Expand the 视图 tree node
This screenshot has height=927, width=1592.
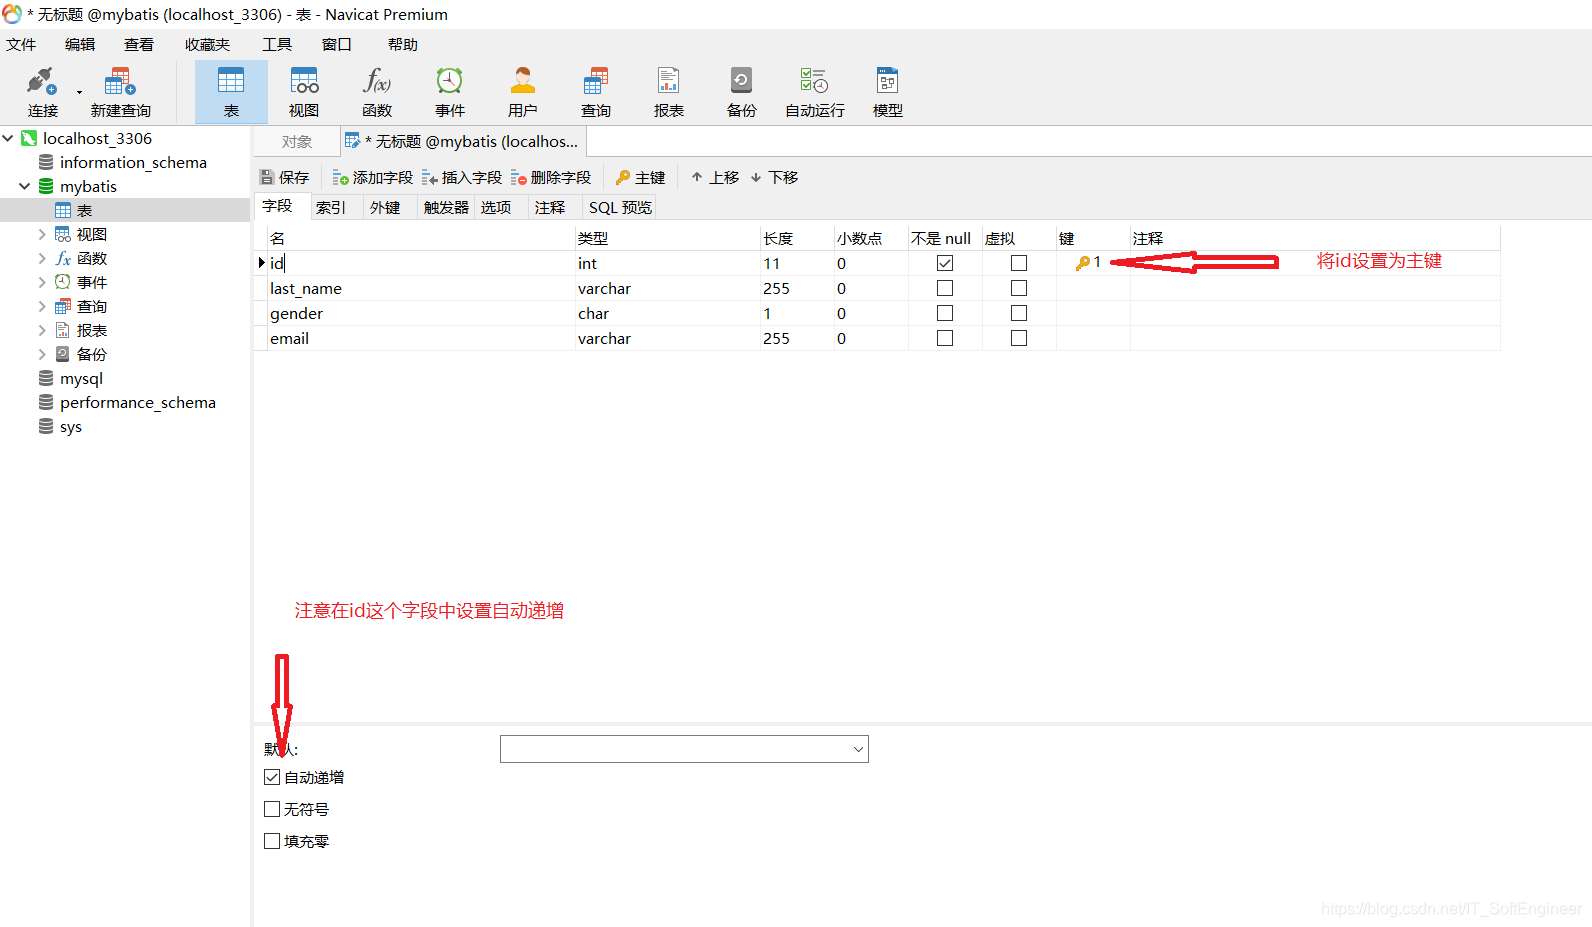pyautogui.click(x=41, y=234)
